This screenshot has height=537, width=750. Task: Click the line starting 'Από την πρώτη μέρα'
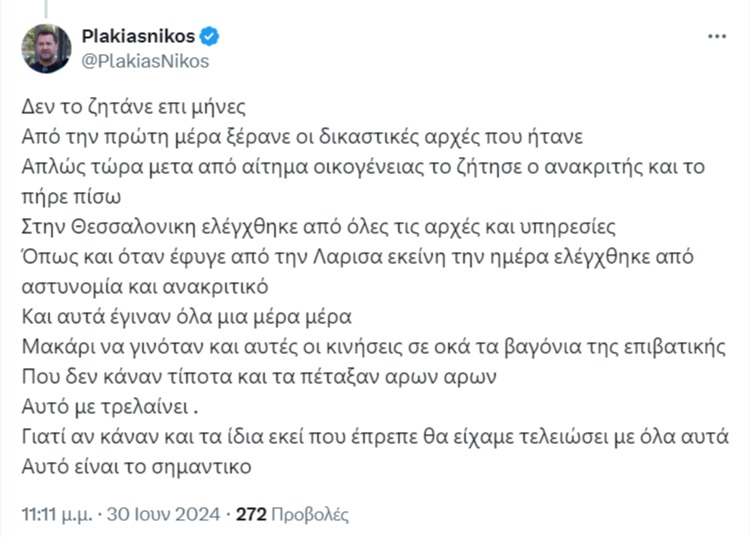click(x=302, y=137)
